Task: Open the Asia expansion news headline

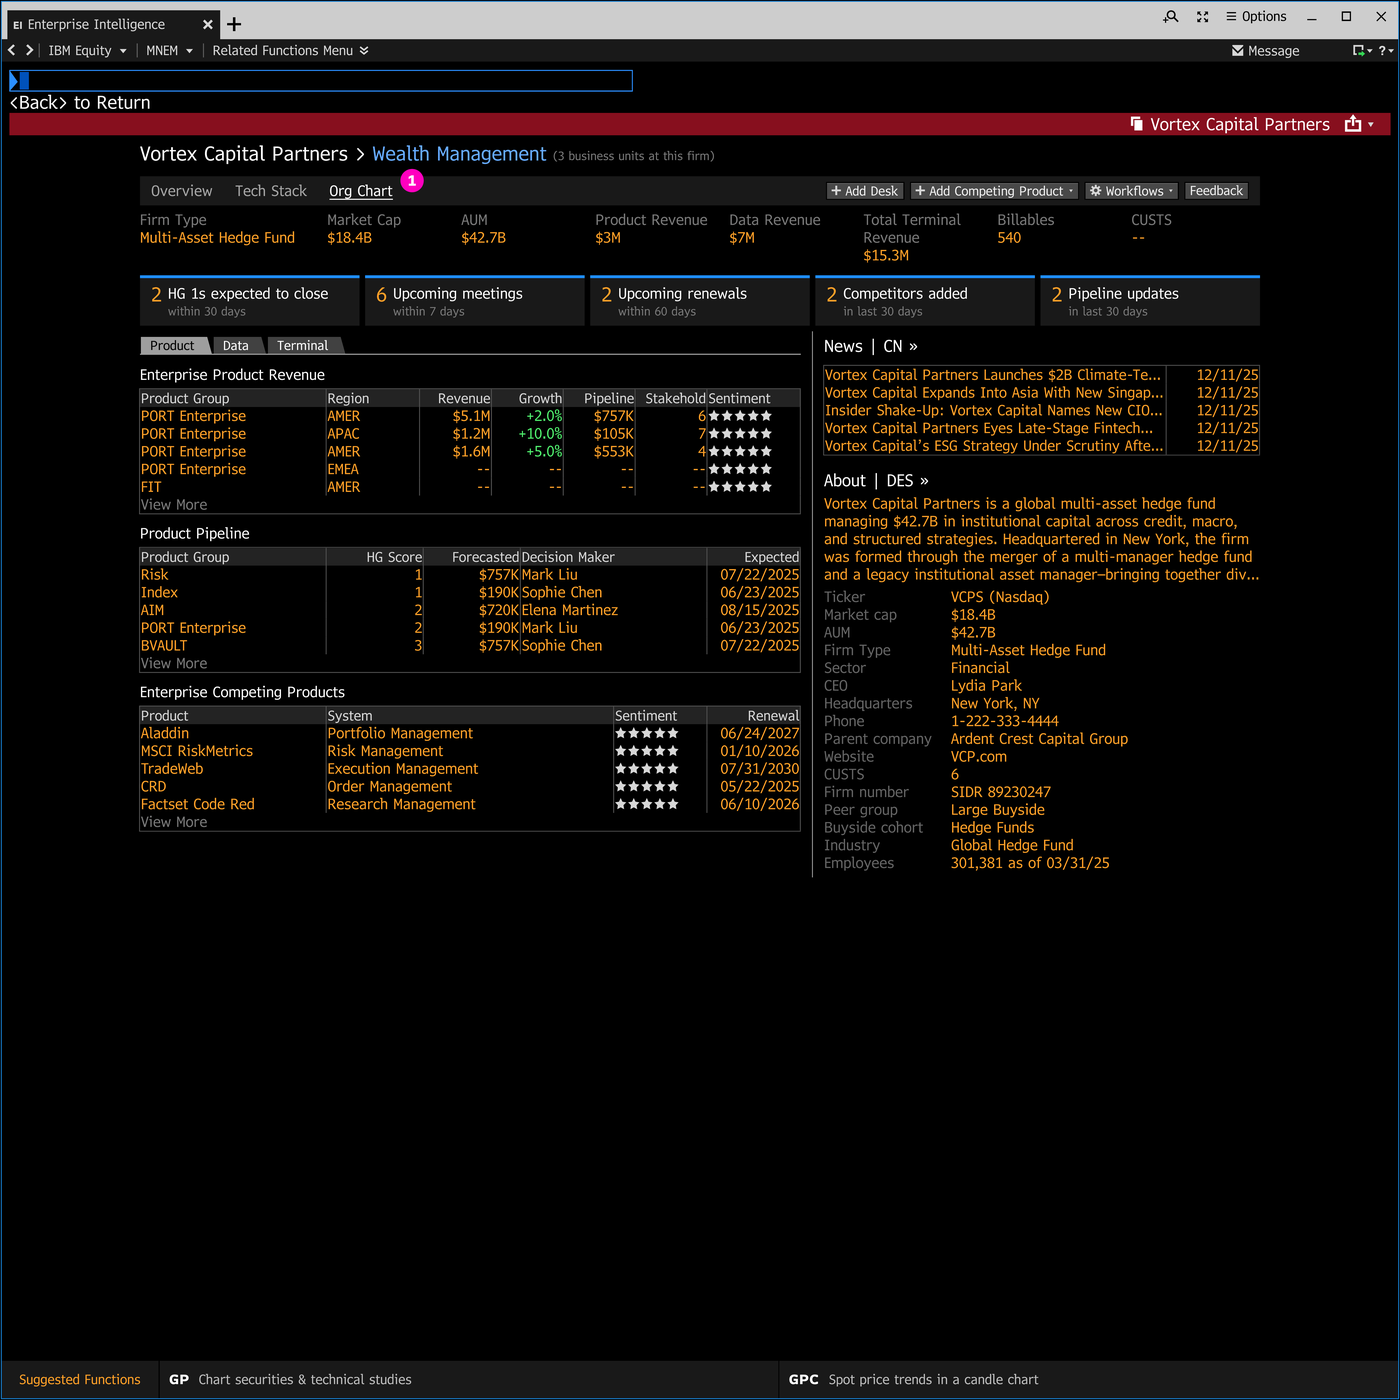Action: [x=994, y=393]
